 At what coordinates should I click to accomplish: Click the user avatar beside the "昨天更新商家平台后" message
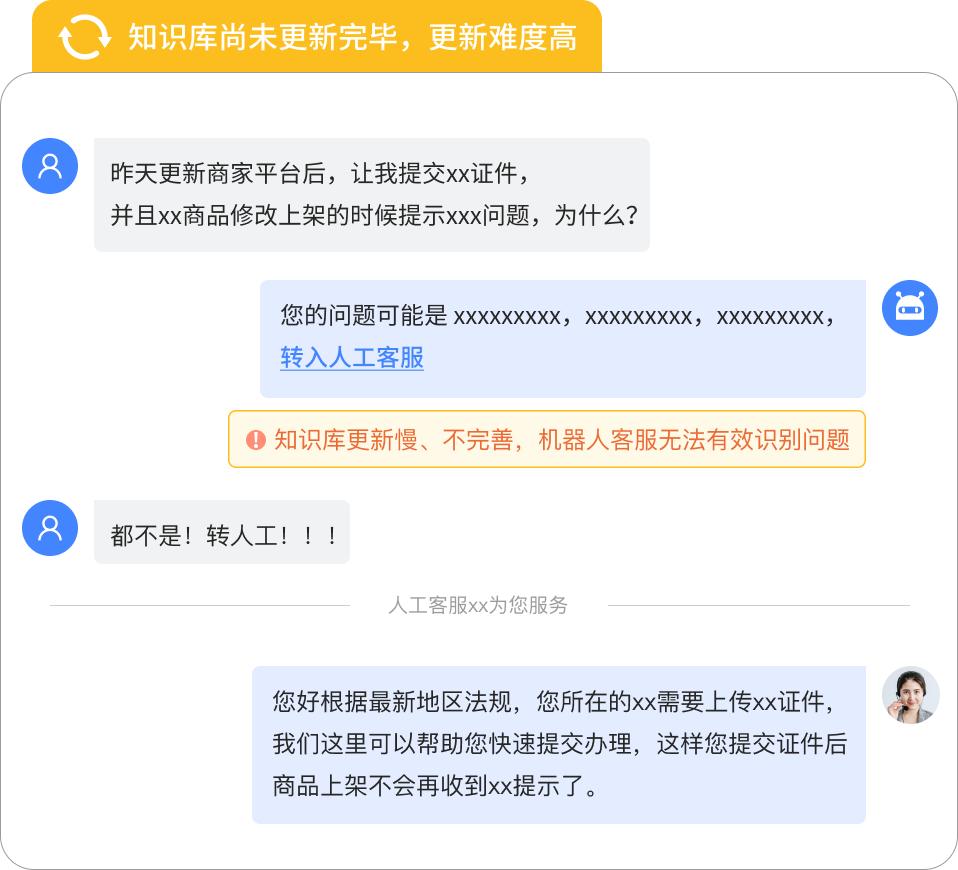[x=50, y=166]
